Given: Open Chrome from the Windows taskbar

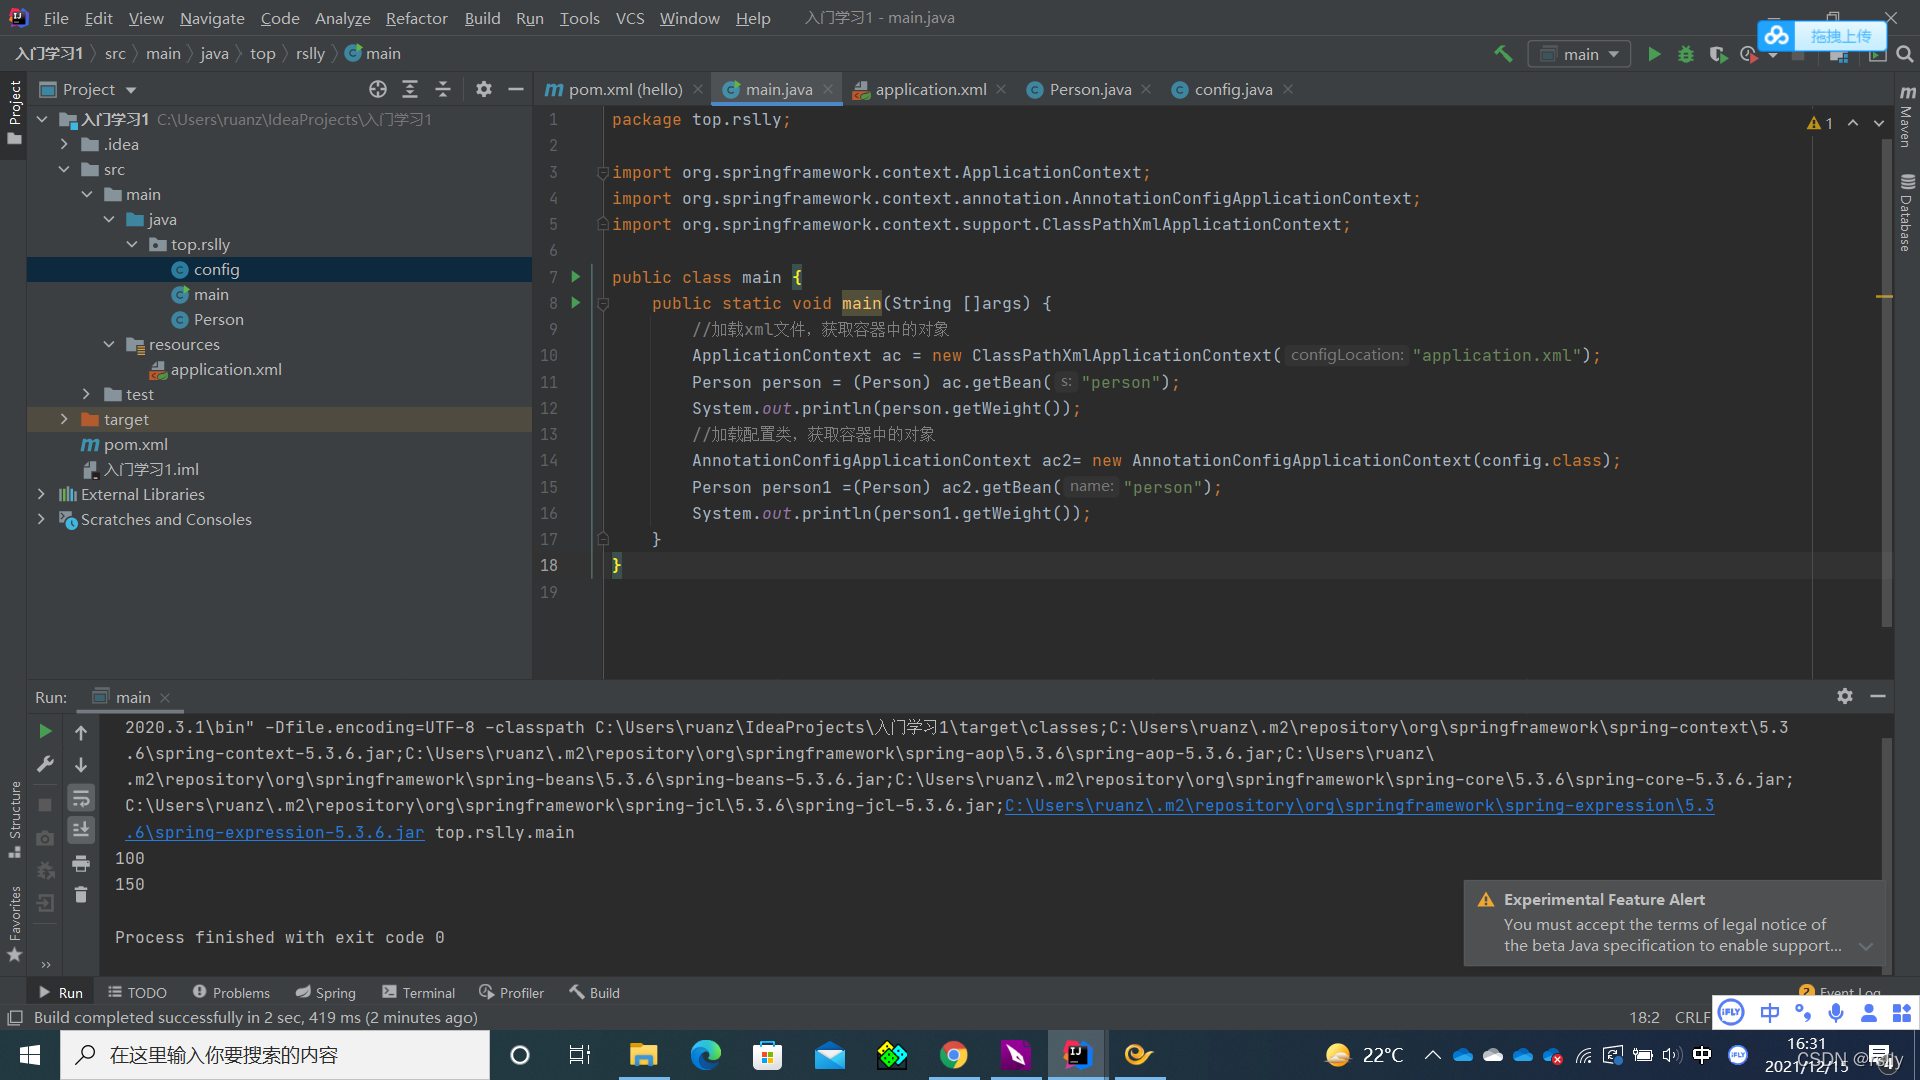Looking at the screenshot, I should pos(953,1055).
